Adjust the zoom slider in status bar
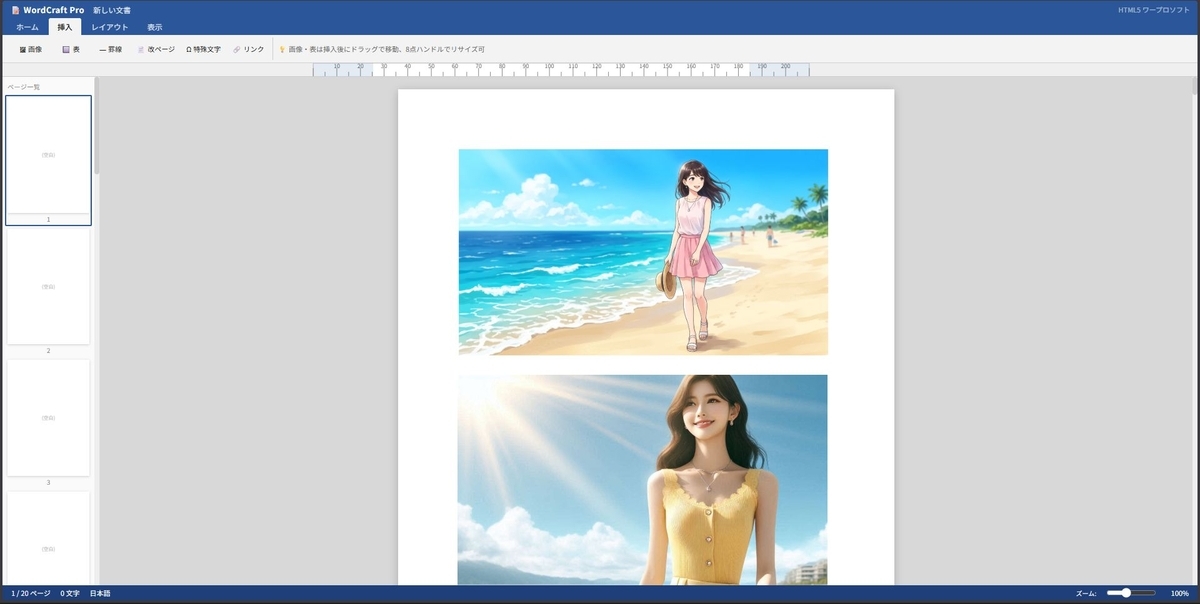This screenshot has height=604, width=1200. coord(1131,593)
